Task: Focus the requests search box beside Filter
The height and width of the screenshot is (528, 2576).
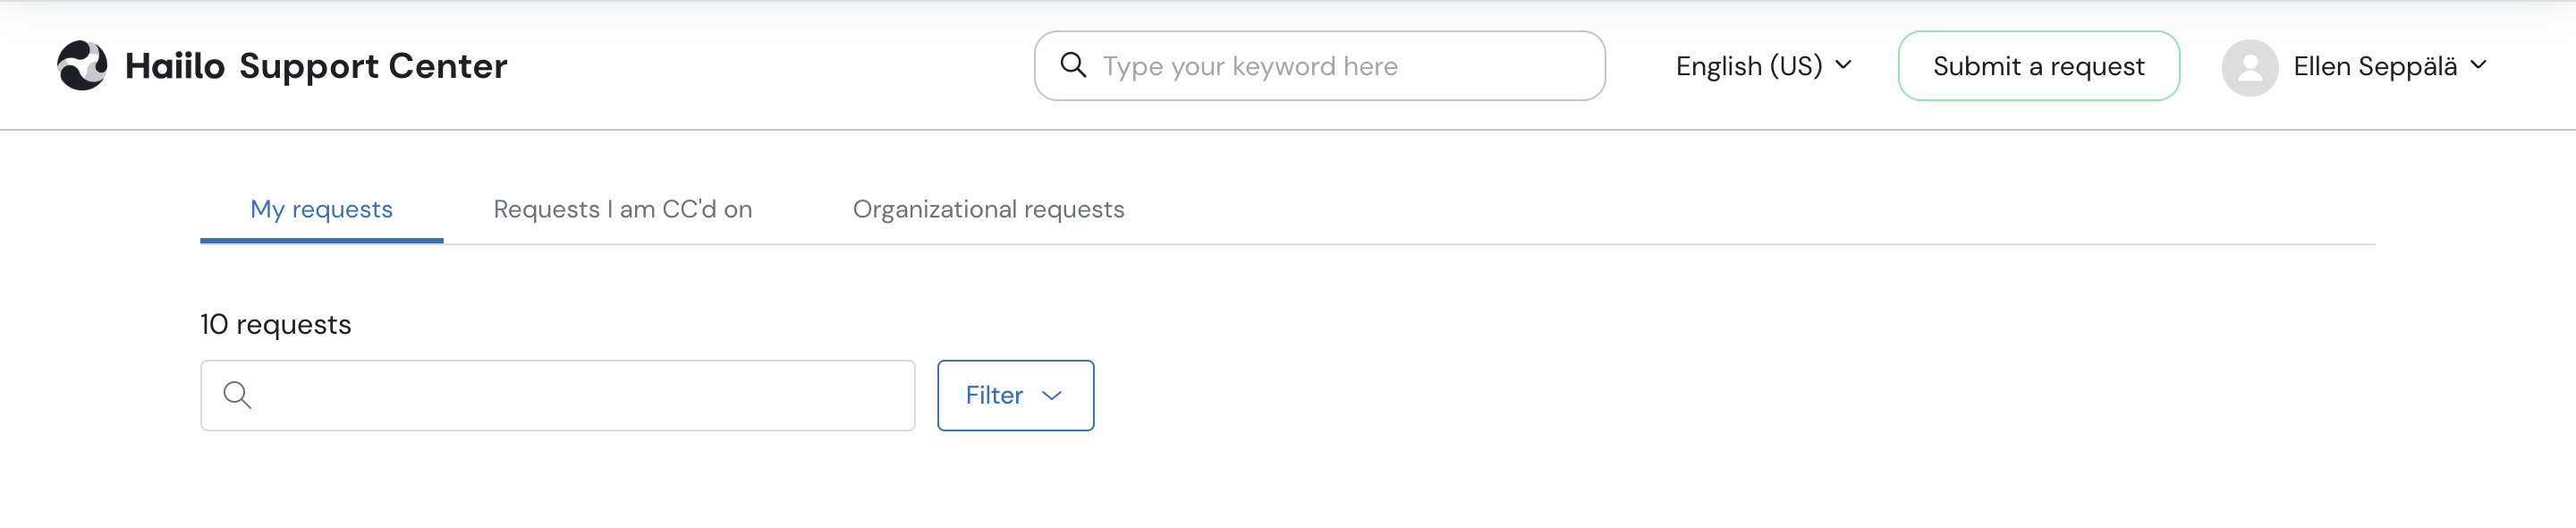Action: coord(557,395)
